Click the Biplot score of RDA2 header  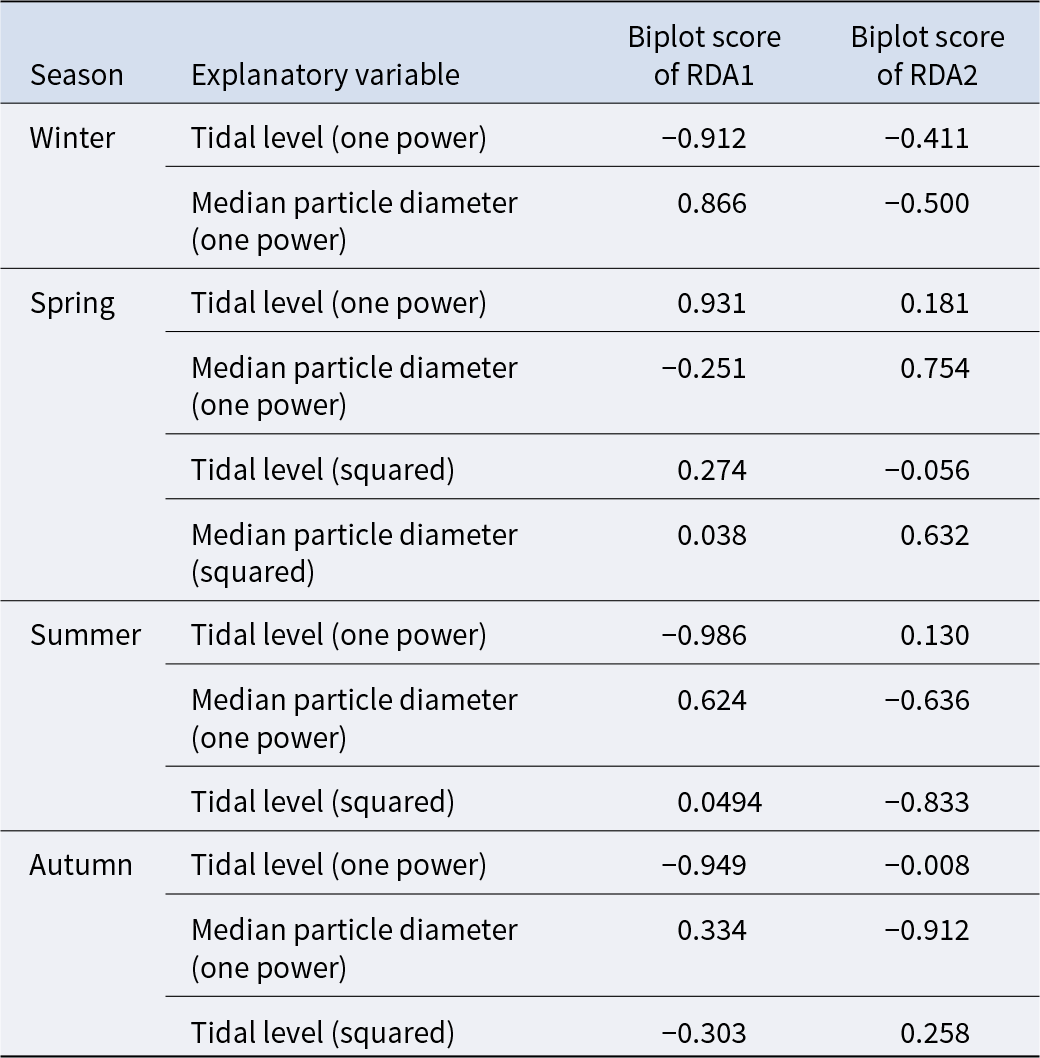pyautogui.click(x=927, y=56)
